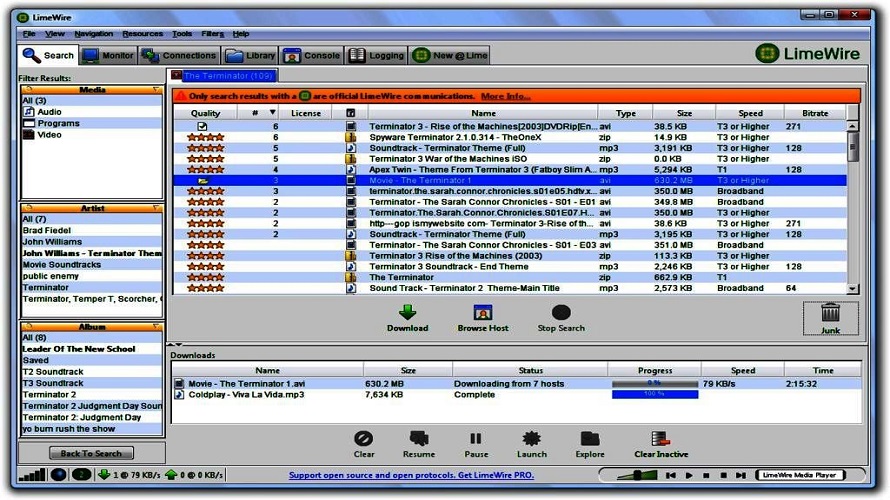
Task: Click the Video media filter icon
Action: (x=28, y=135)
